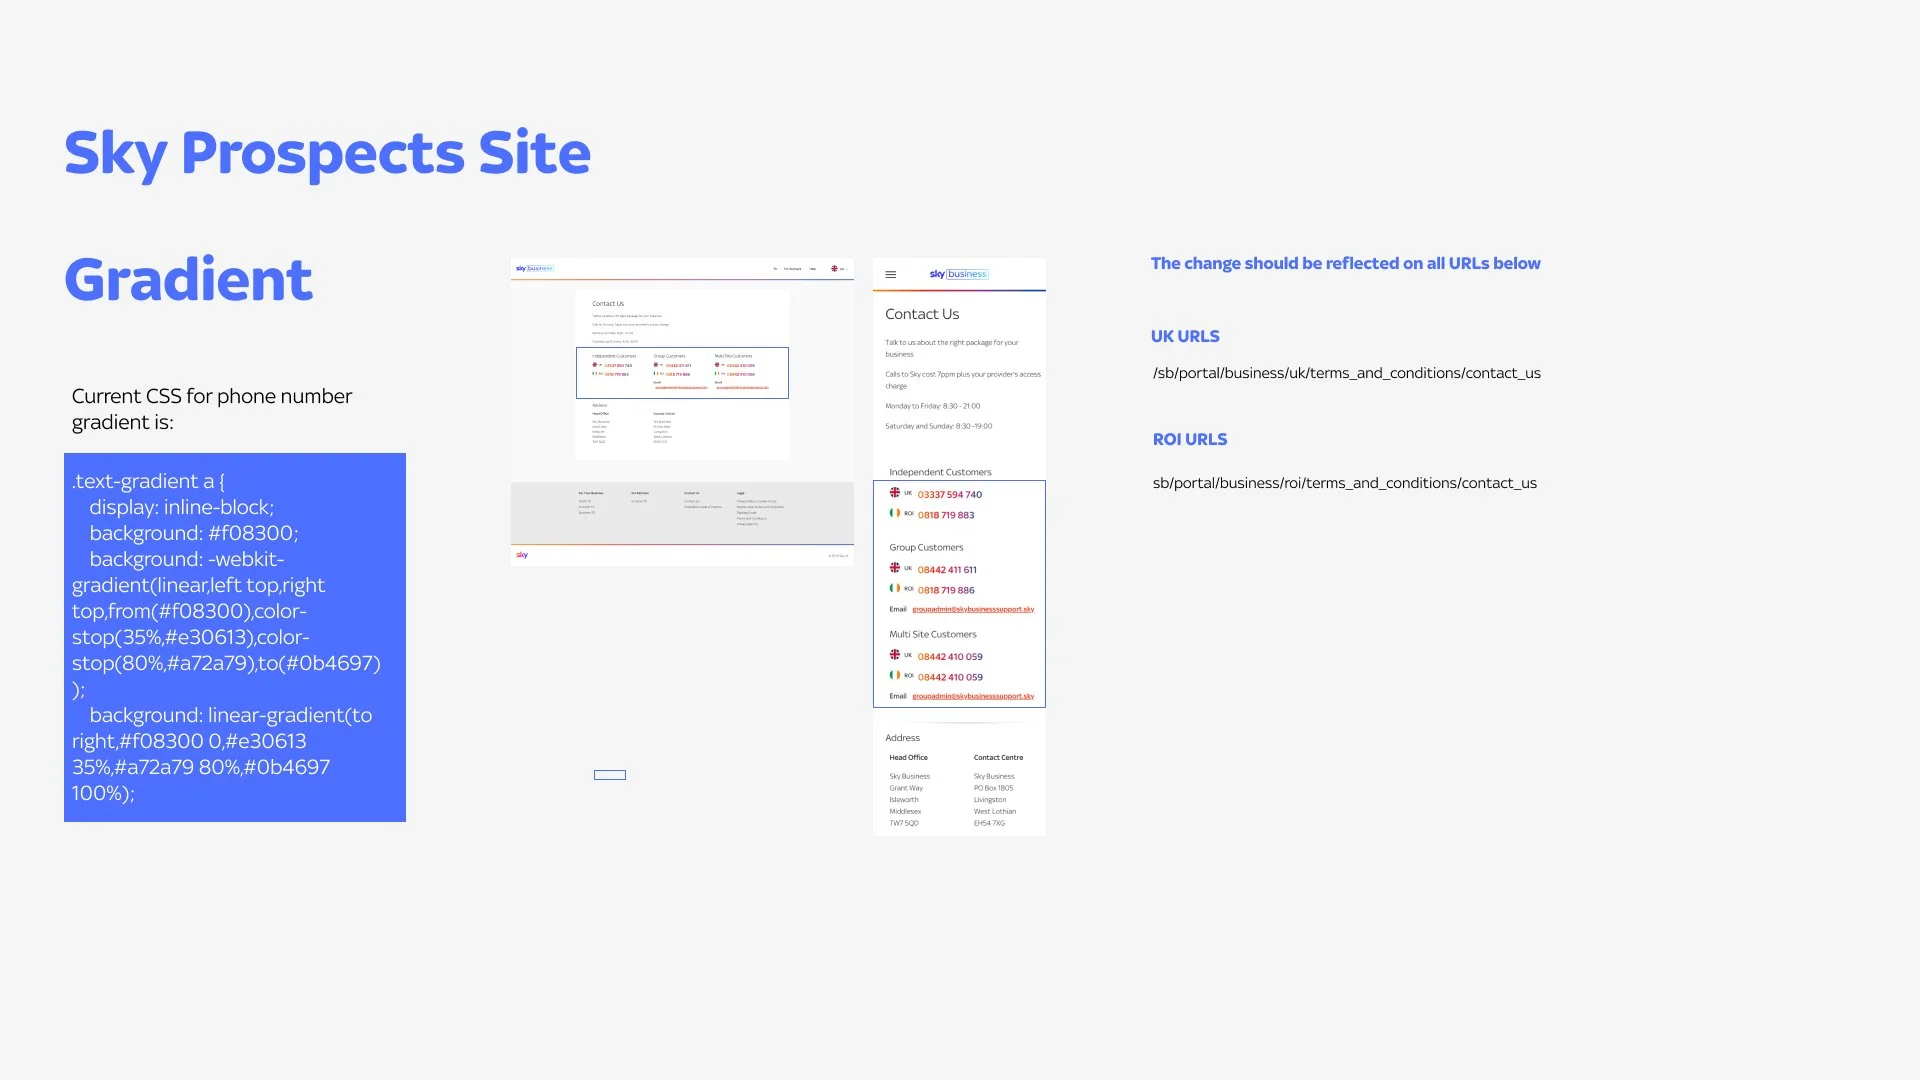The width and height of the screenshot is (1920, 1080).
Task: Click the Multi Site Customers email link in mobile mockup
Action: click(972, 696)
